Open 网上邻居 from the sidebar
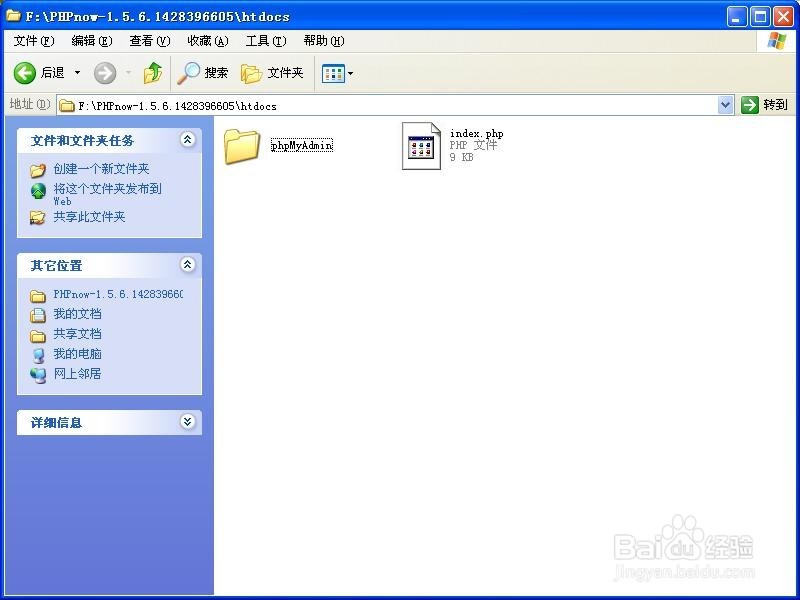This screenshot has height=600, width=800. pos(76,374)
